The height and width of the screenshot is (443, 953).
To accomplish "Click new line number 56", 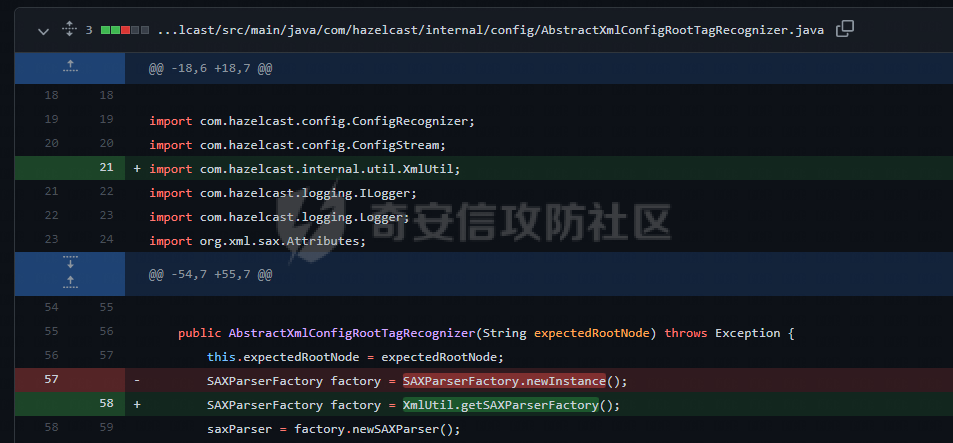I will point(106,331).
